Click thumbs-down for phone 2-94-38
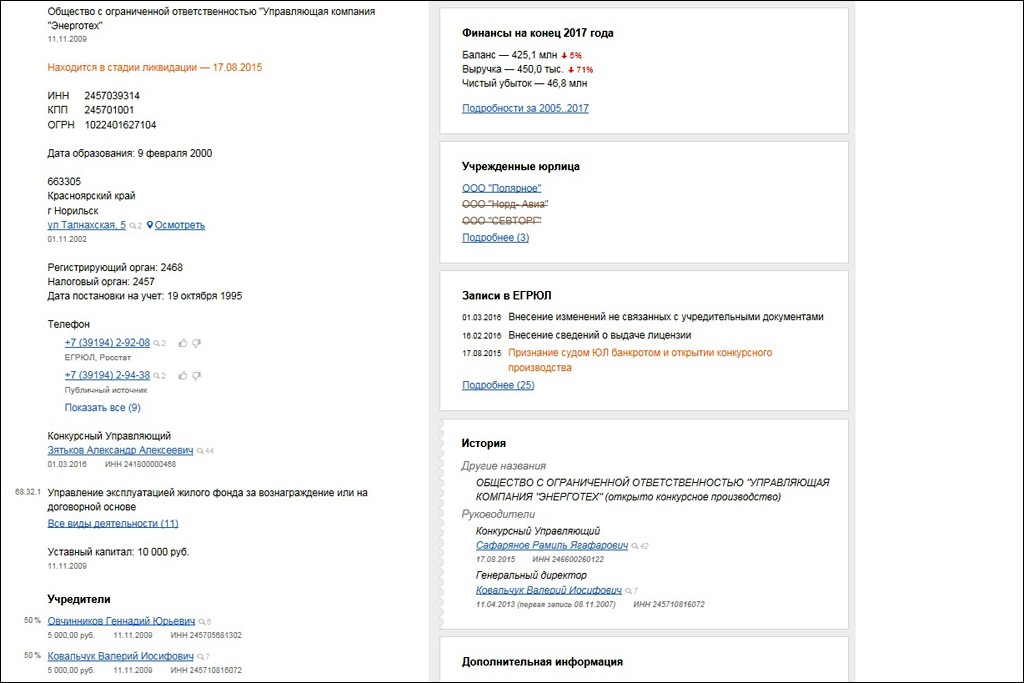 point(196,375)
